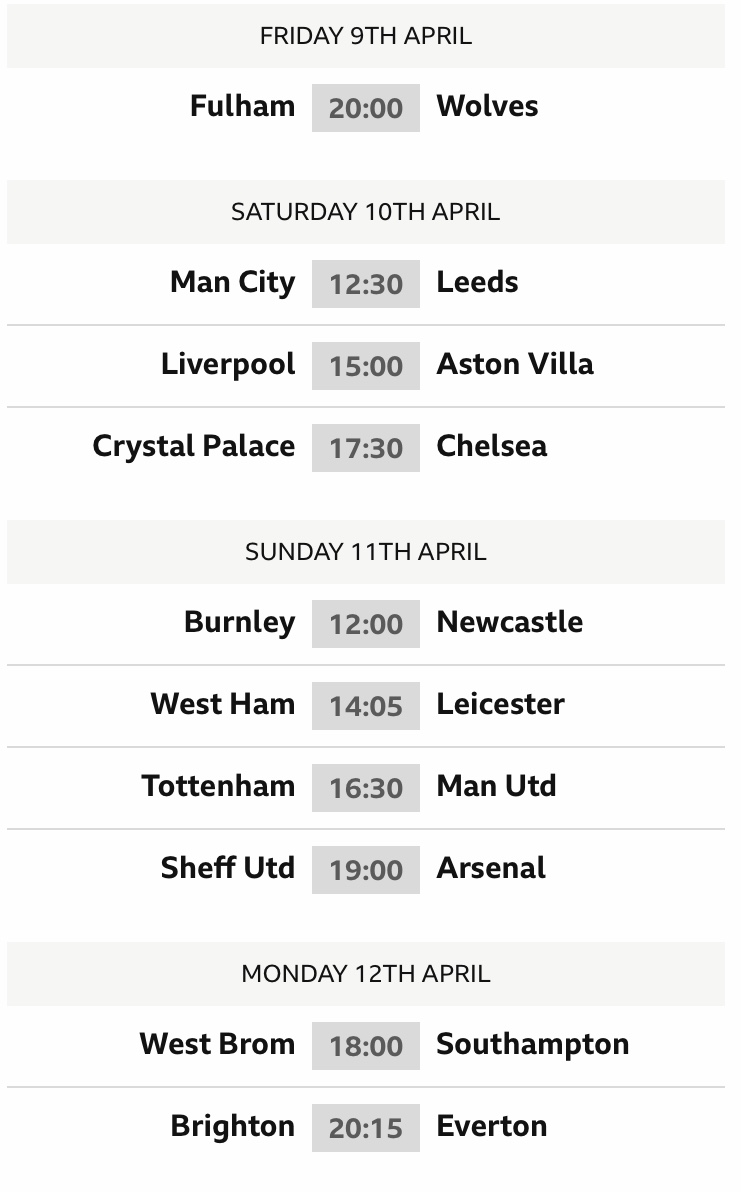741x1192 pixels.
Task: Open the Newcastle team link
Action: [x=510, y=622]
